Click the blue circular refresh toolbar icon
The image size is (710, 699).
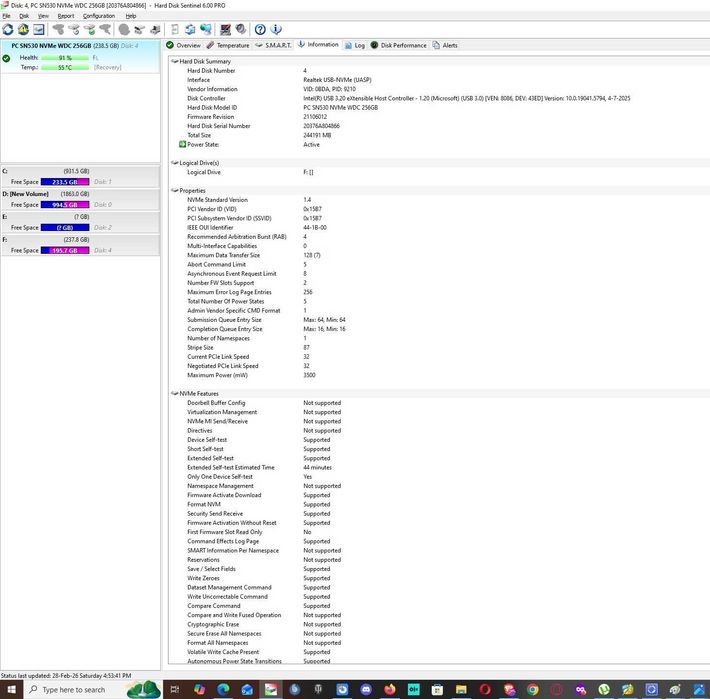point(8,30)
